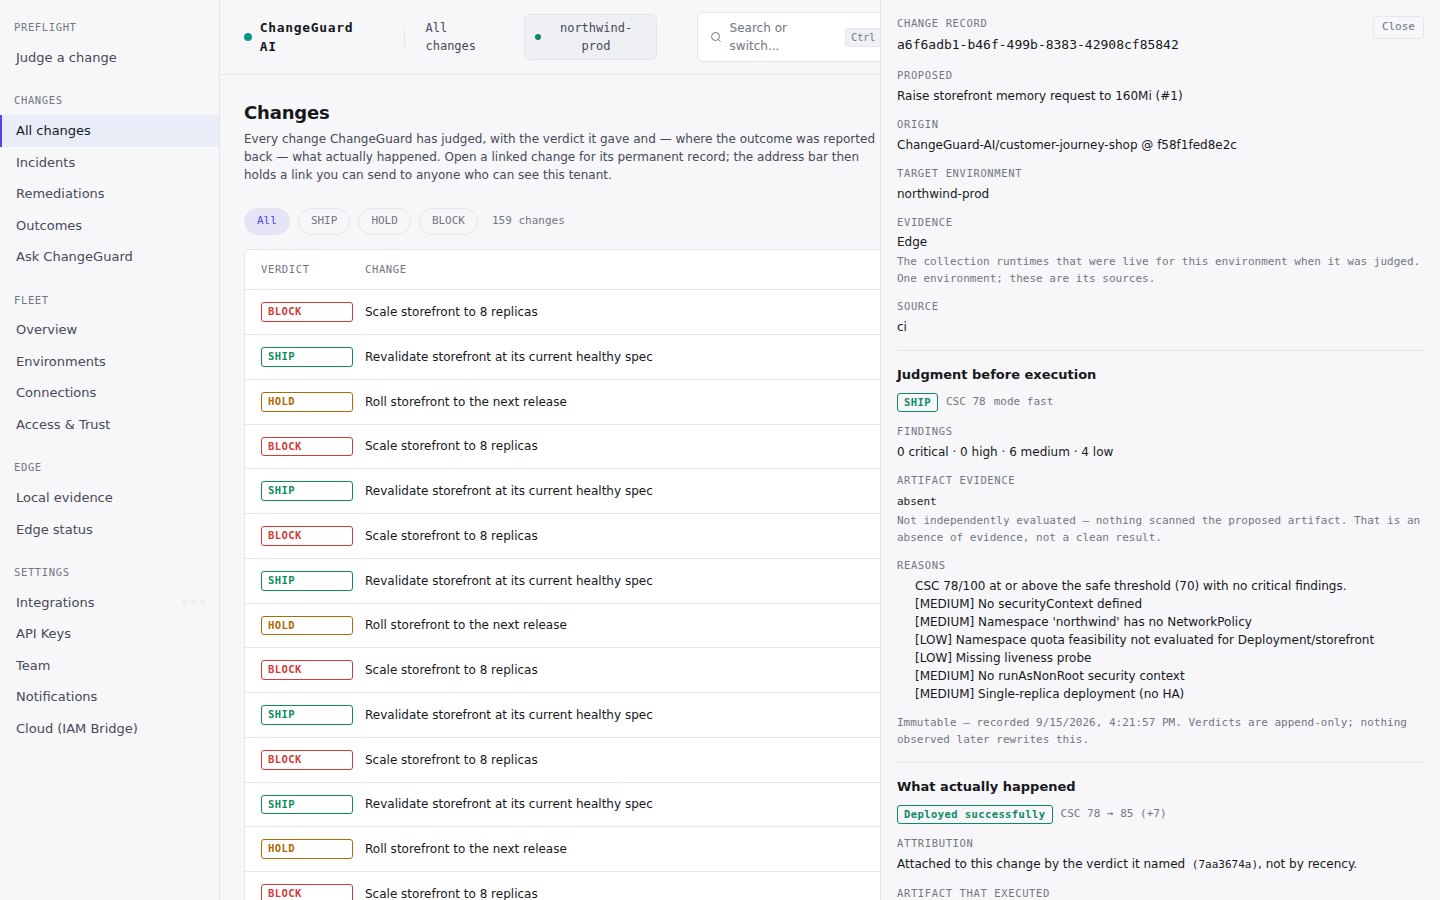Click the origin ChangeGuard-AI/customer-journey-shop @ f58f1fed8e2c
This screenshot has width=1440, height=900.
(x=1066, y=145)
